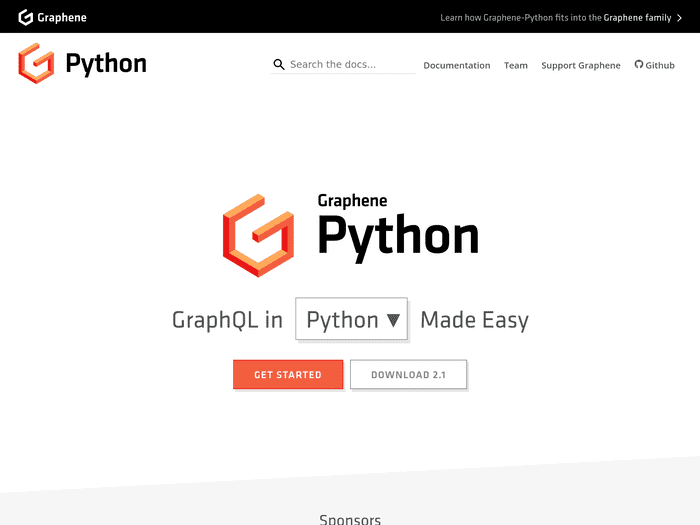Click the large orange G hero logo

coord(258,235)
